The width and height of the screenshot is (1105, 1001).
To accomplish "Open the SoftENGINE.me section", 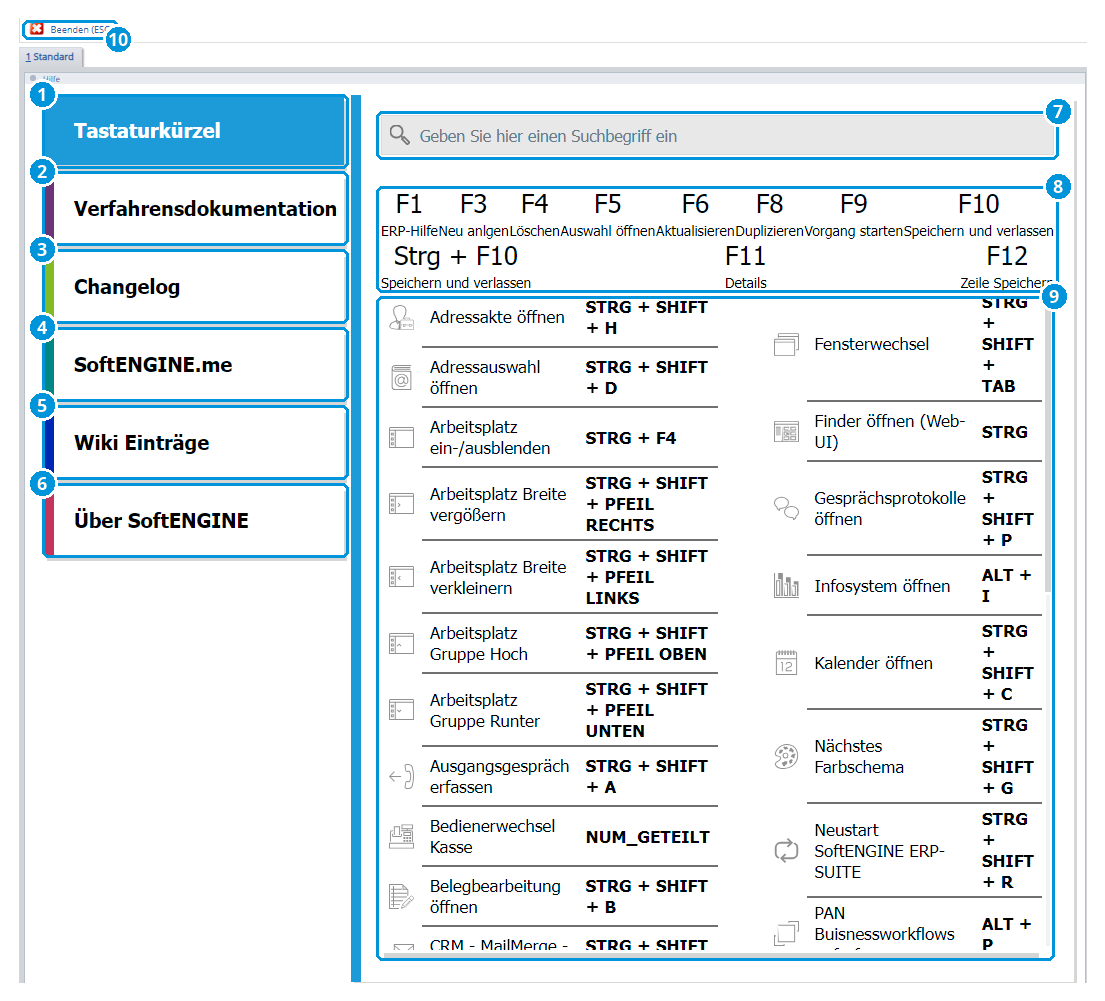I will click(195, 364).
